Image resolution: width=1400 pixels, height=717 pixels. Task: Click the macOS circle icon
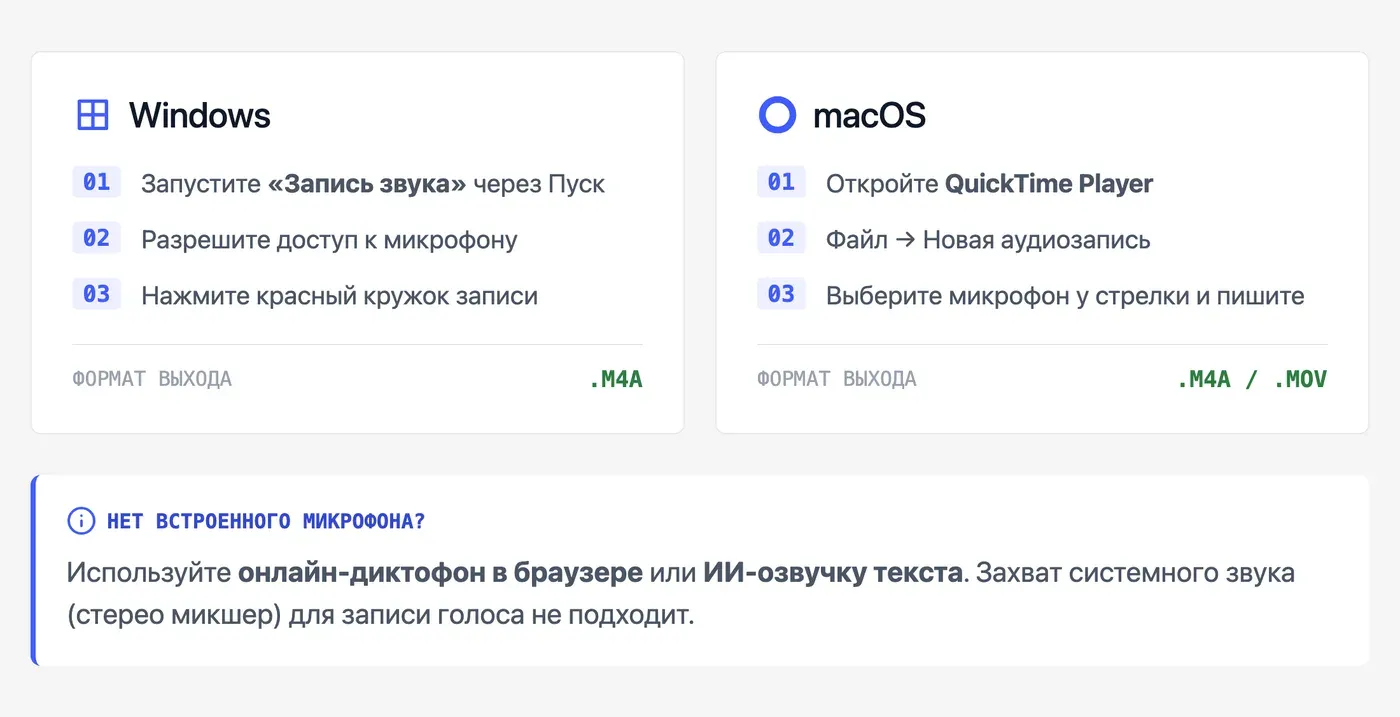click(x=777, y=115)
